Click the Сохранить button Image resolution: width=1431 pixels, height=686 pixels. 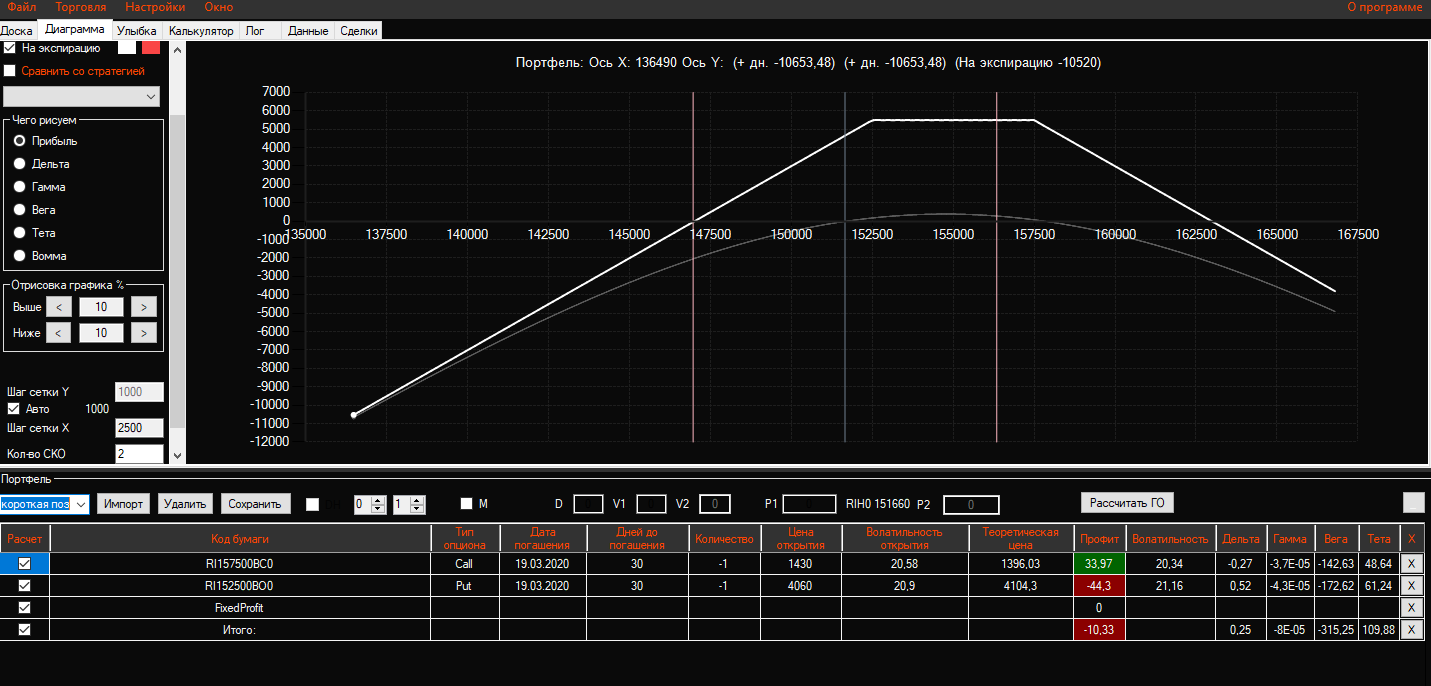point(256,503)
